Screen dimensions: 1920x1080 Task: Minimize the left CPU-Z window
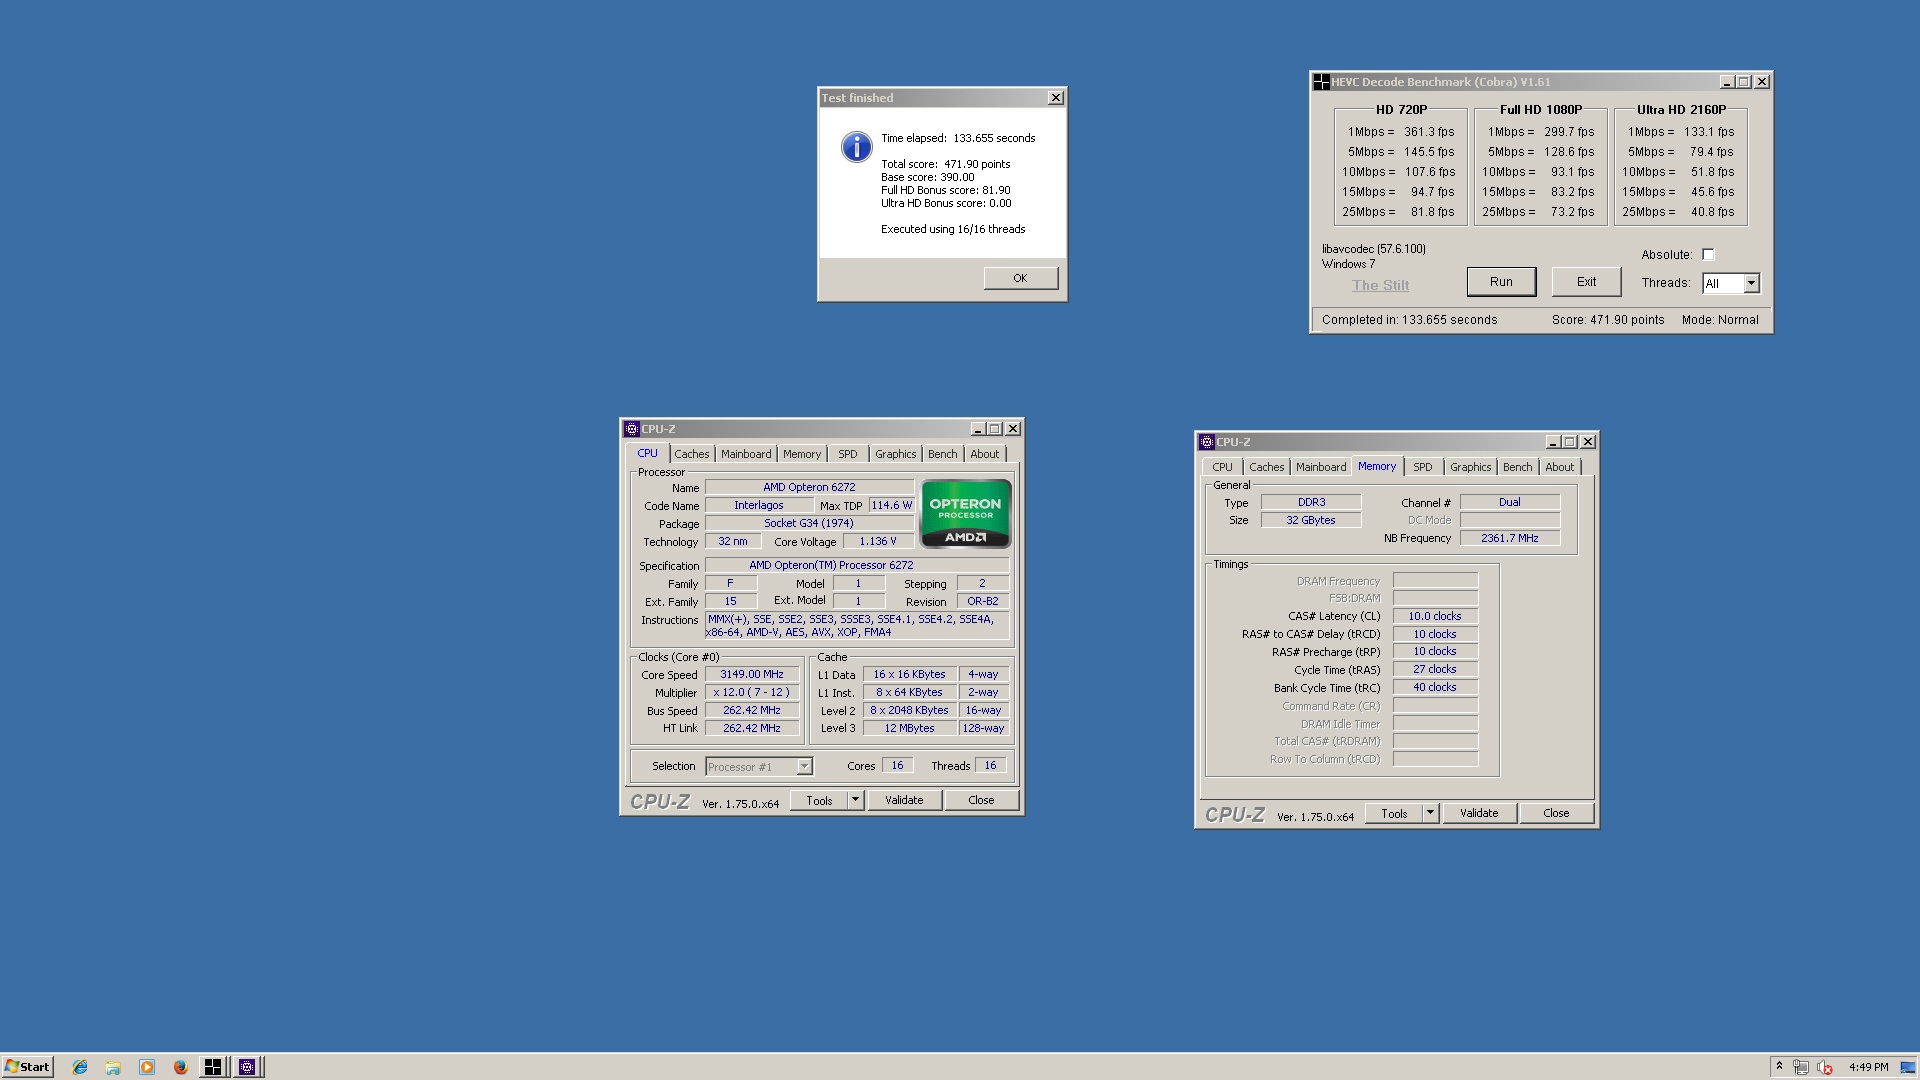pos(977,429)
